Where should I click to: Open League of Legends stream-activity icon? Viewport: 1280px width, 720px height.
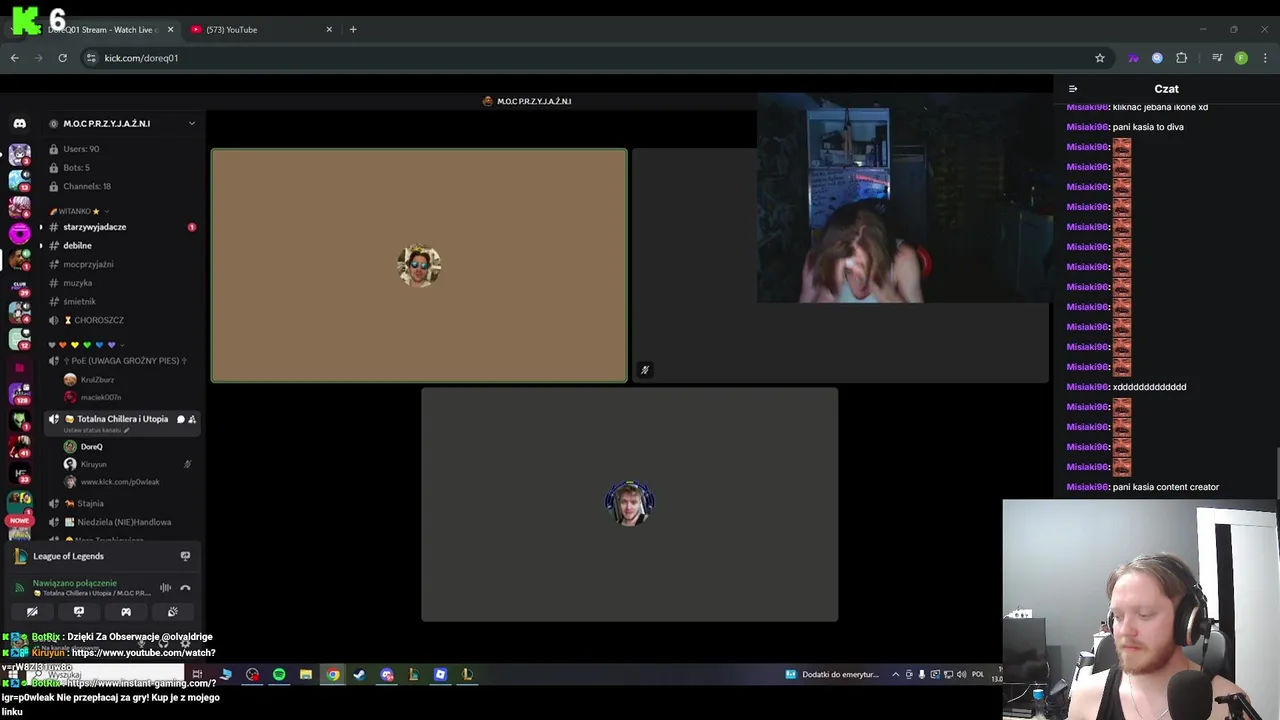[x=185, y=556]
